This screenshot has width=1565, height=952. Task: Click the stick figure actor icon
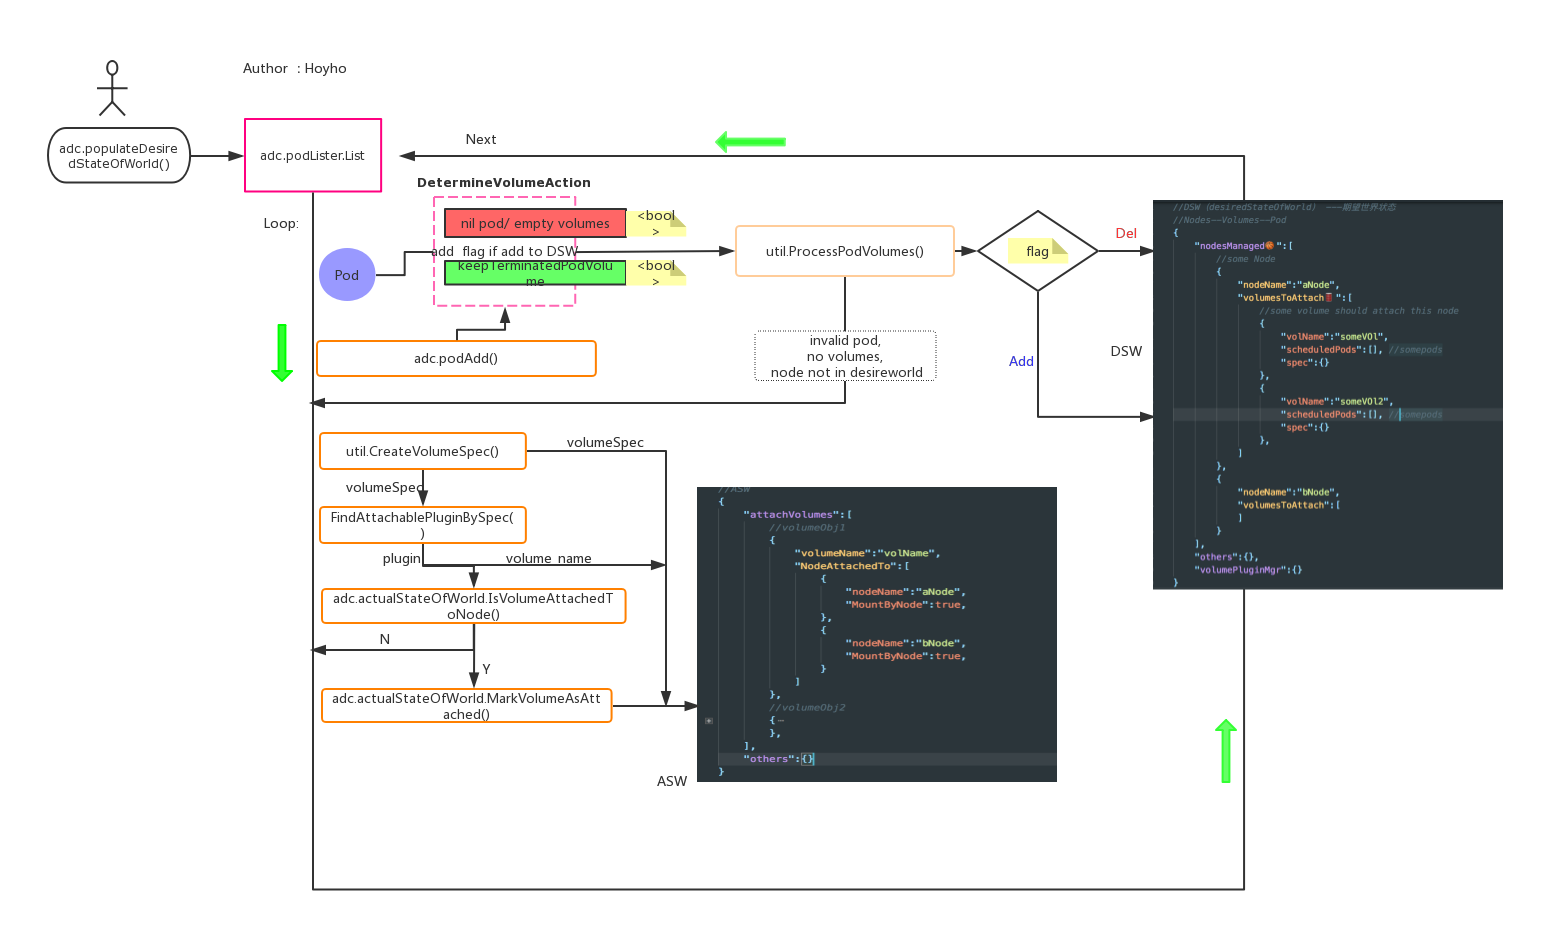pyautogui.click(x=112, y=89)
